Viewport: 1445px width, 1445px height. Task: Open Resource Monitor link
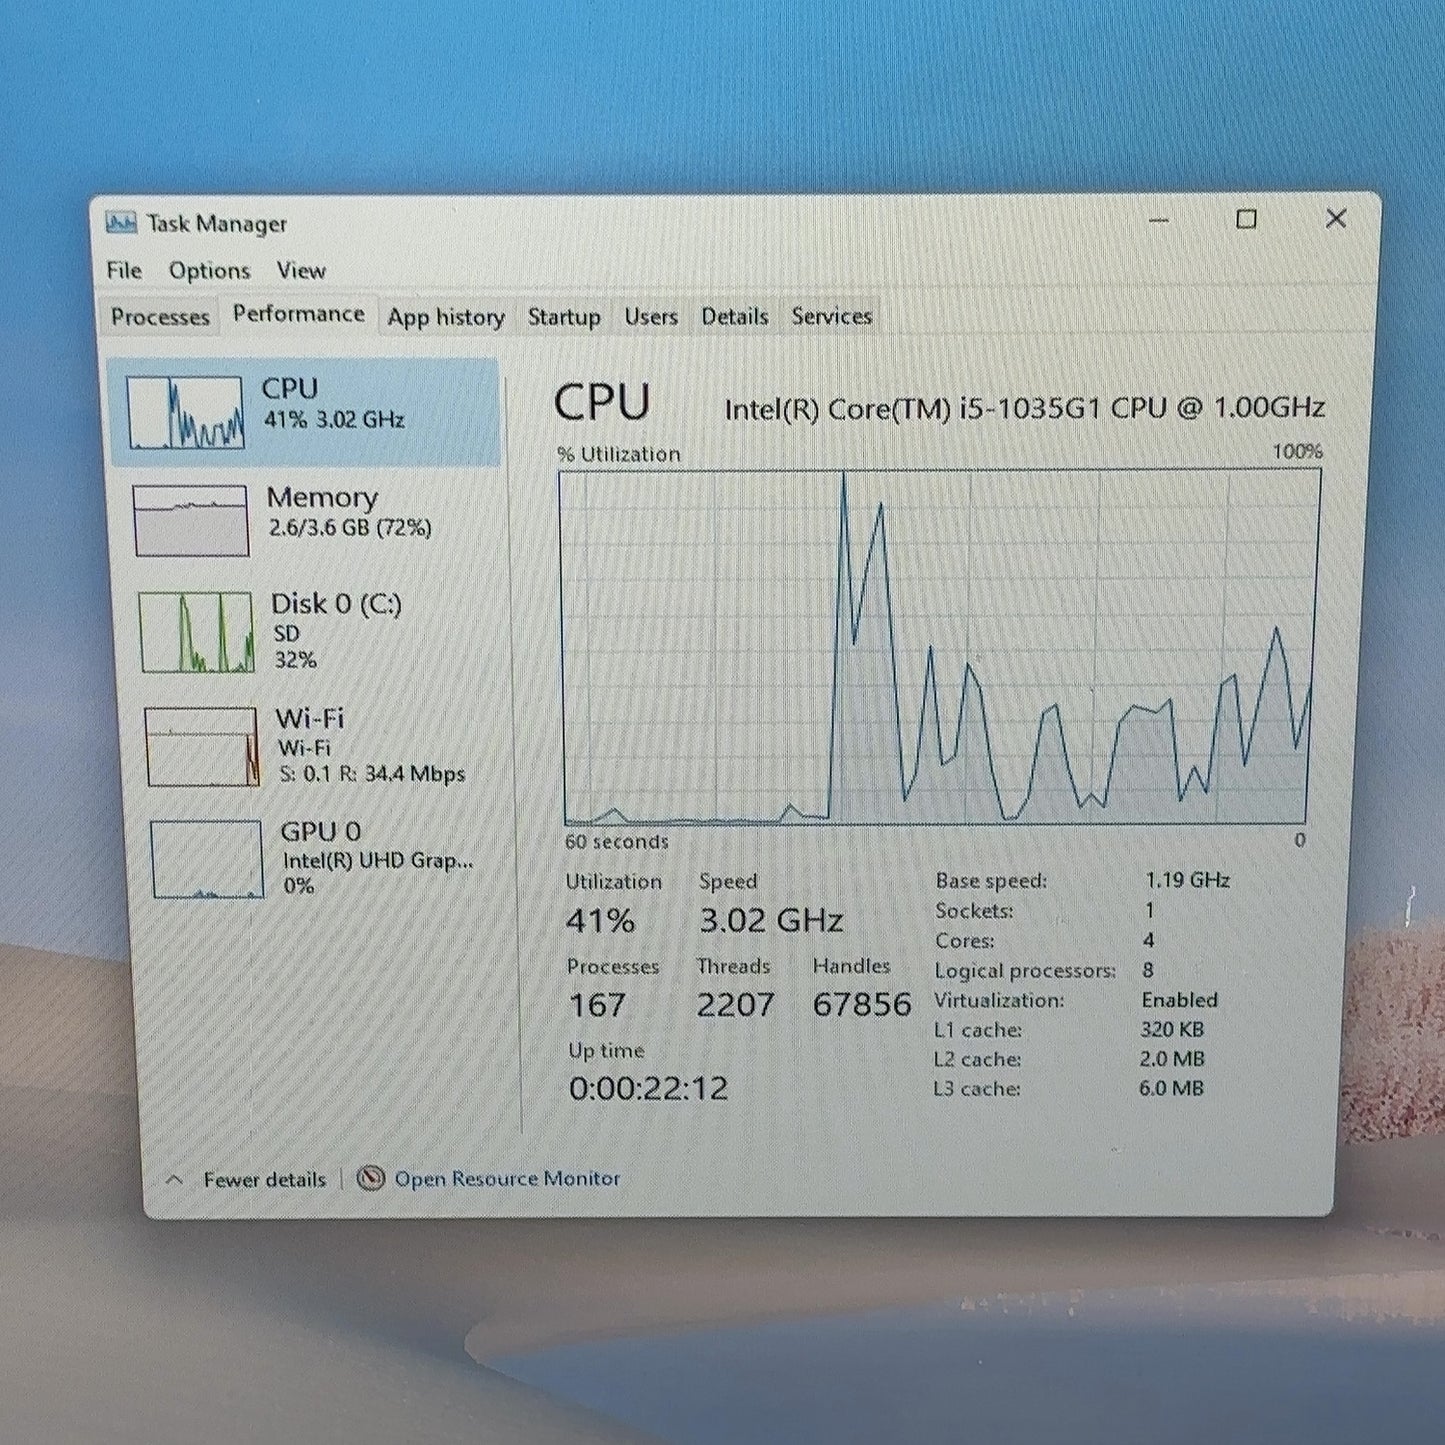tap(507, 1178)
